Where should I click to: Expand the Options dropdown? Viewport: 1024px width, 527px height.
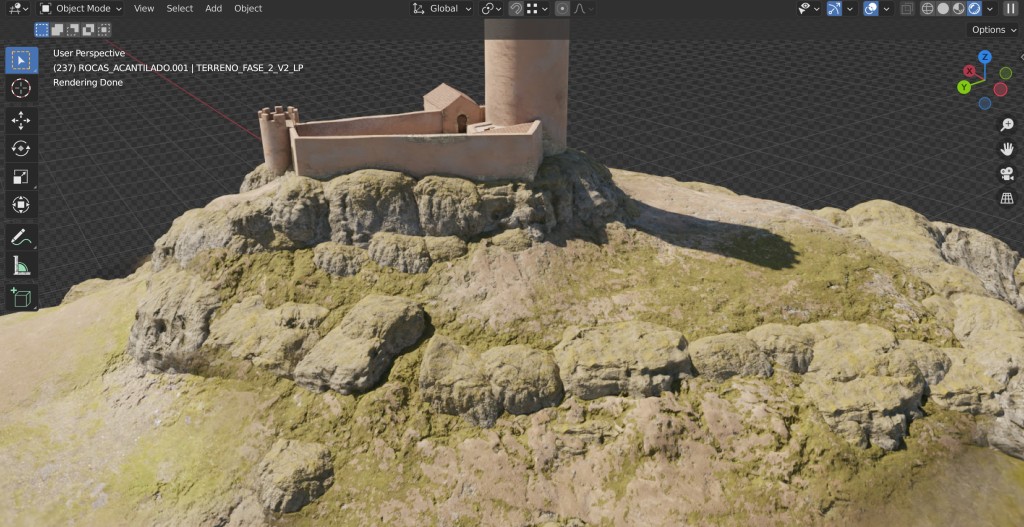pos(993,30)
